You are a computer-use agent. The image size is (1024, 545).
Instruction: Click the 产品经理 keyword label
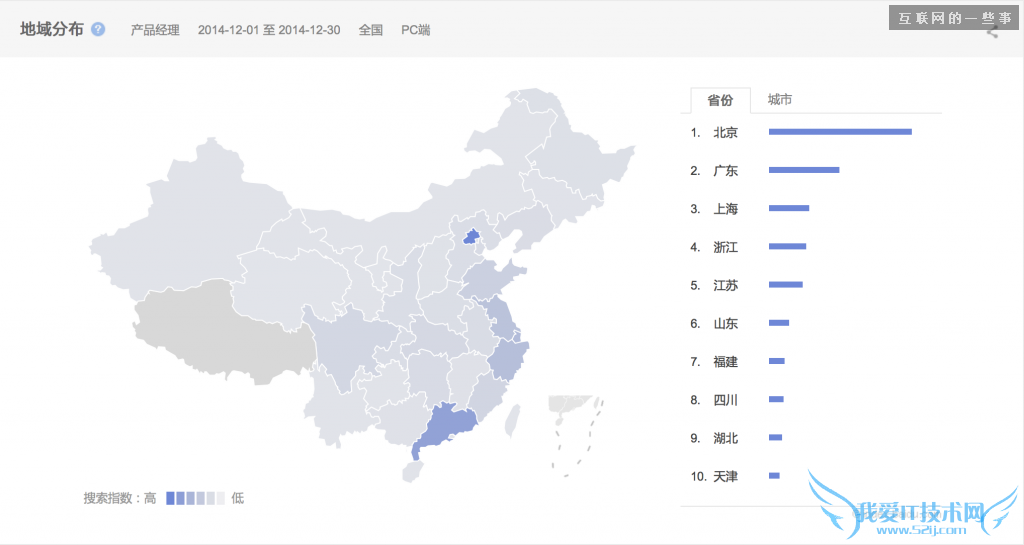coord(155,30)
